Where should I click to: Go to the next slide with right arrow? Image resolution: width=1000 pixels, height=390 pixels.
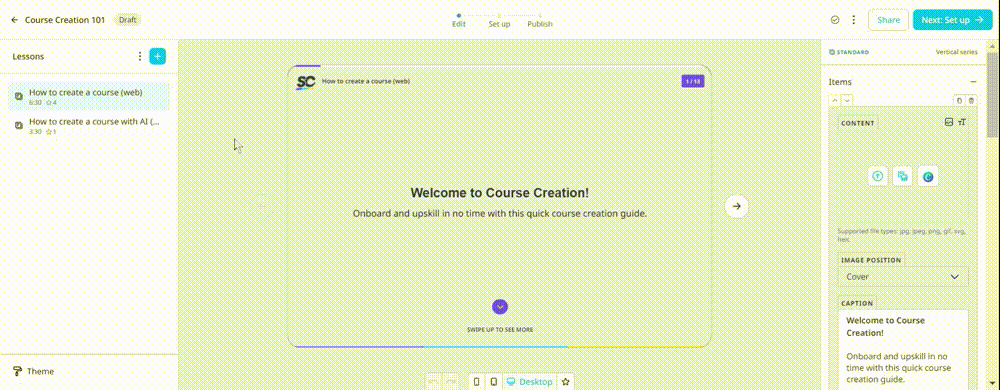pyautogui.click(x=737, y=206)
